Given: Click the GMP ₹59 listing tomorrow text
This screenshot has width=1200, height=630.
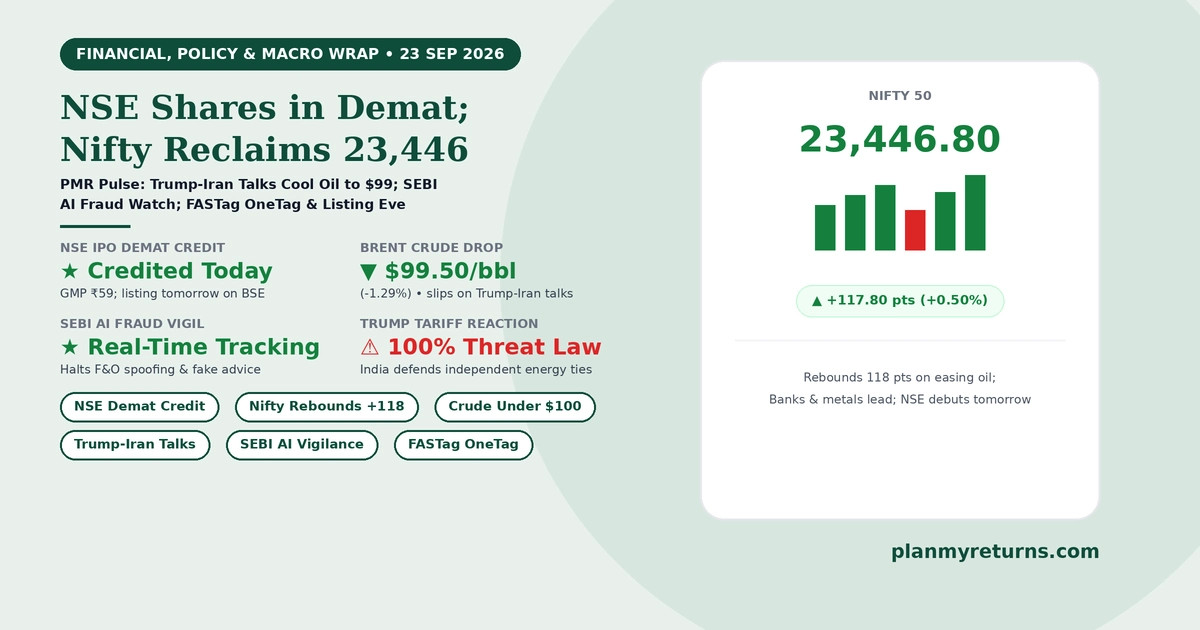Looking at the screenshot, I should [x=162, y=294].
